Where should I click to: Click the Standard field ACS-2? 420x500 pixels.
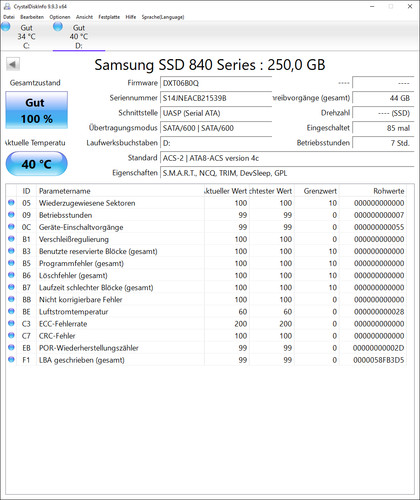(x=287, y=158)
